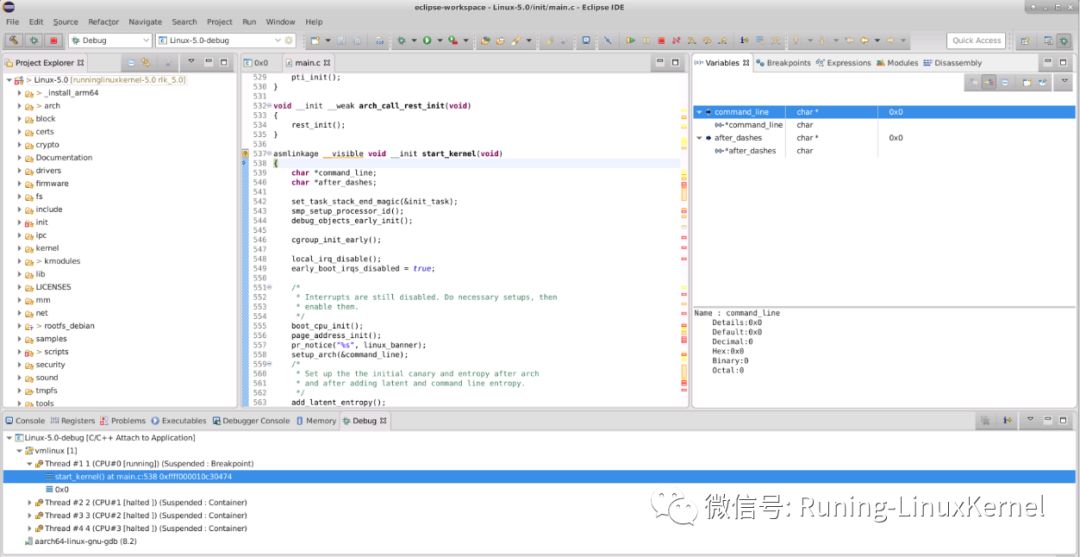The width and height of the screenshot is (1080, 557).
Task: Toggle Instruction Stepping Mode icon
Action: [744, 40]
